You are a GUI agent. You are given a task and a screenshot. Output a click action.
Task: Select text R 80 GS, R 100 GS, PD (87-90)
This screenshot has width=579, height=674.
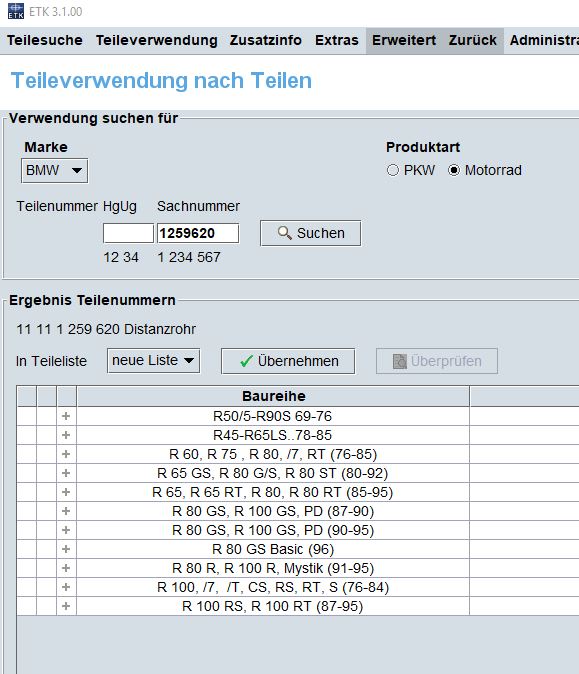(x=273, y=511)
